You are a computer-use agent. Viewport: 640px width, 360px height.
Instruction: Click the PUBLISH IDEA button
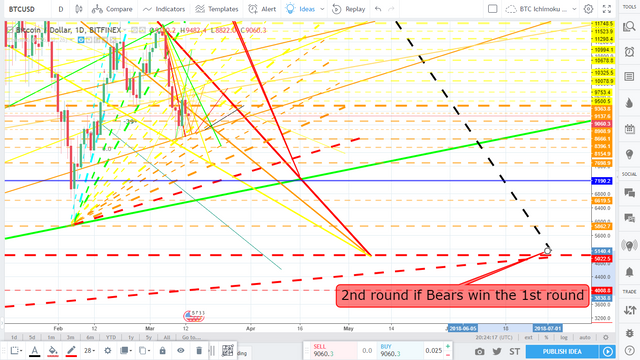[x=562, y=351]
